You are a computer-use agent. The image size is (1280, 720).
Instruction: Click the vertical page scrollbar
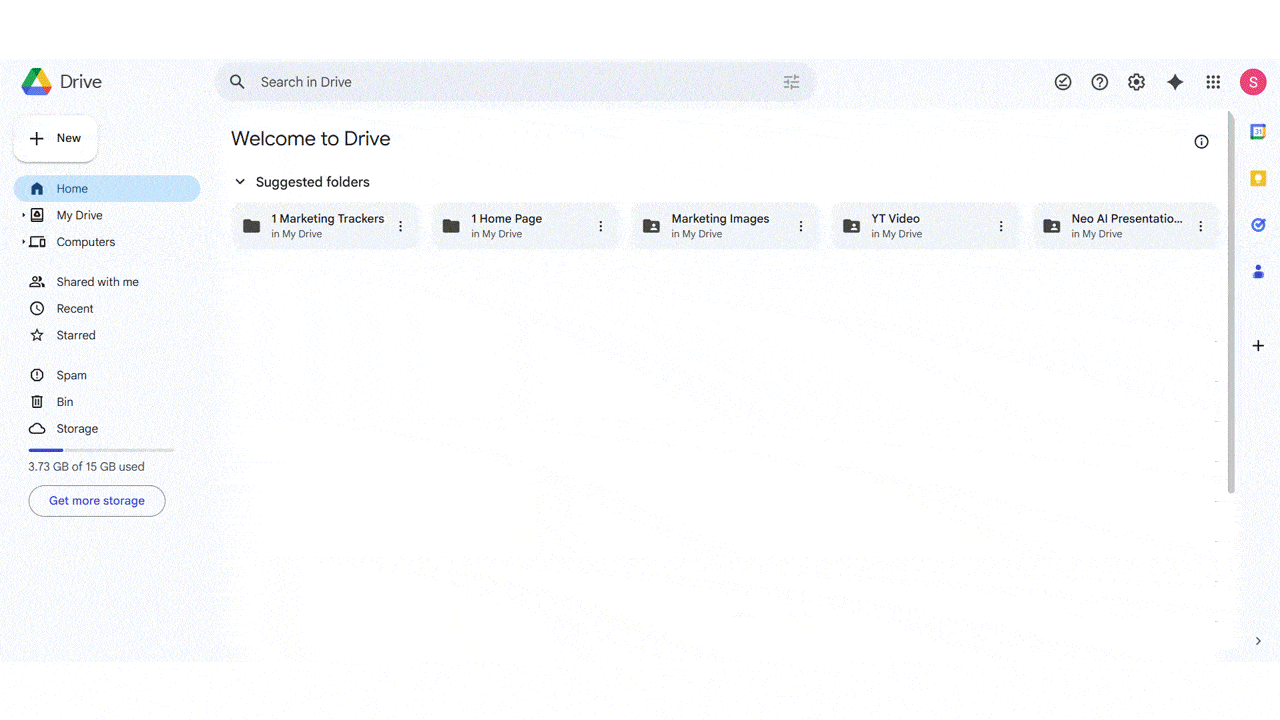click(1231, 303)
